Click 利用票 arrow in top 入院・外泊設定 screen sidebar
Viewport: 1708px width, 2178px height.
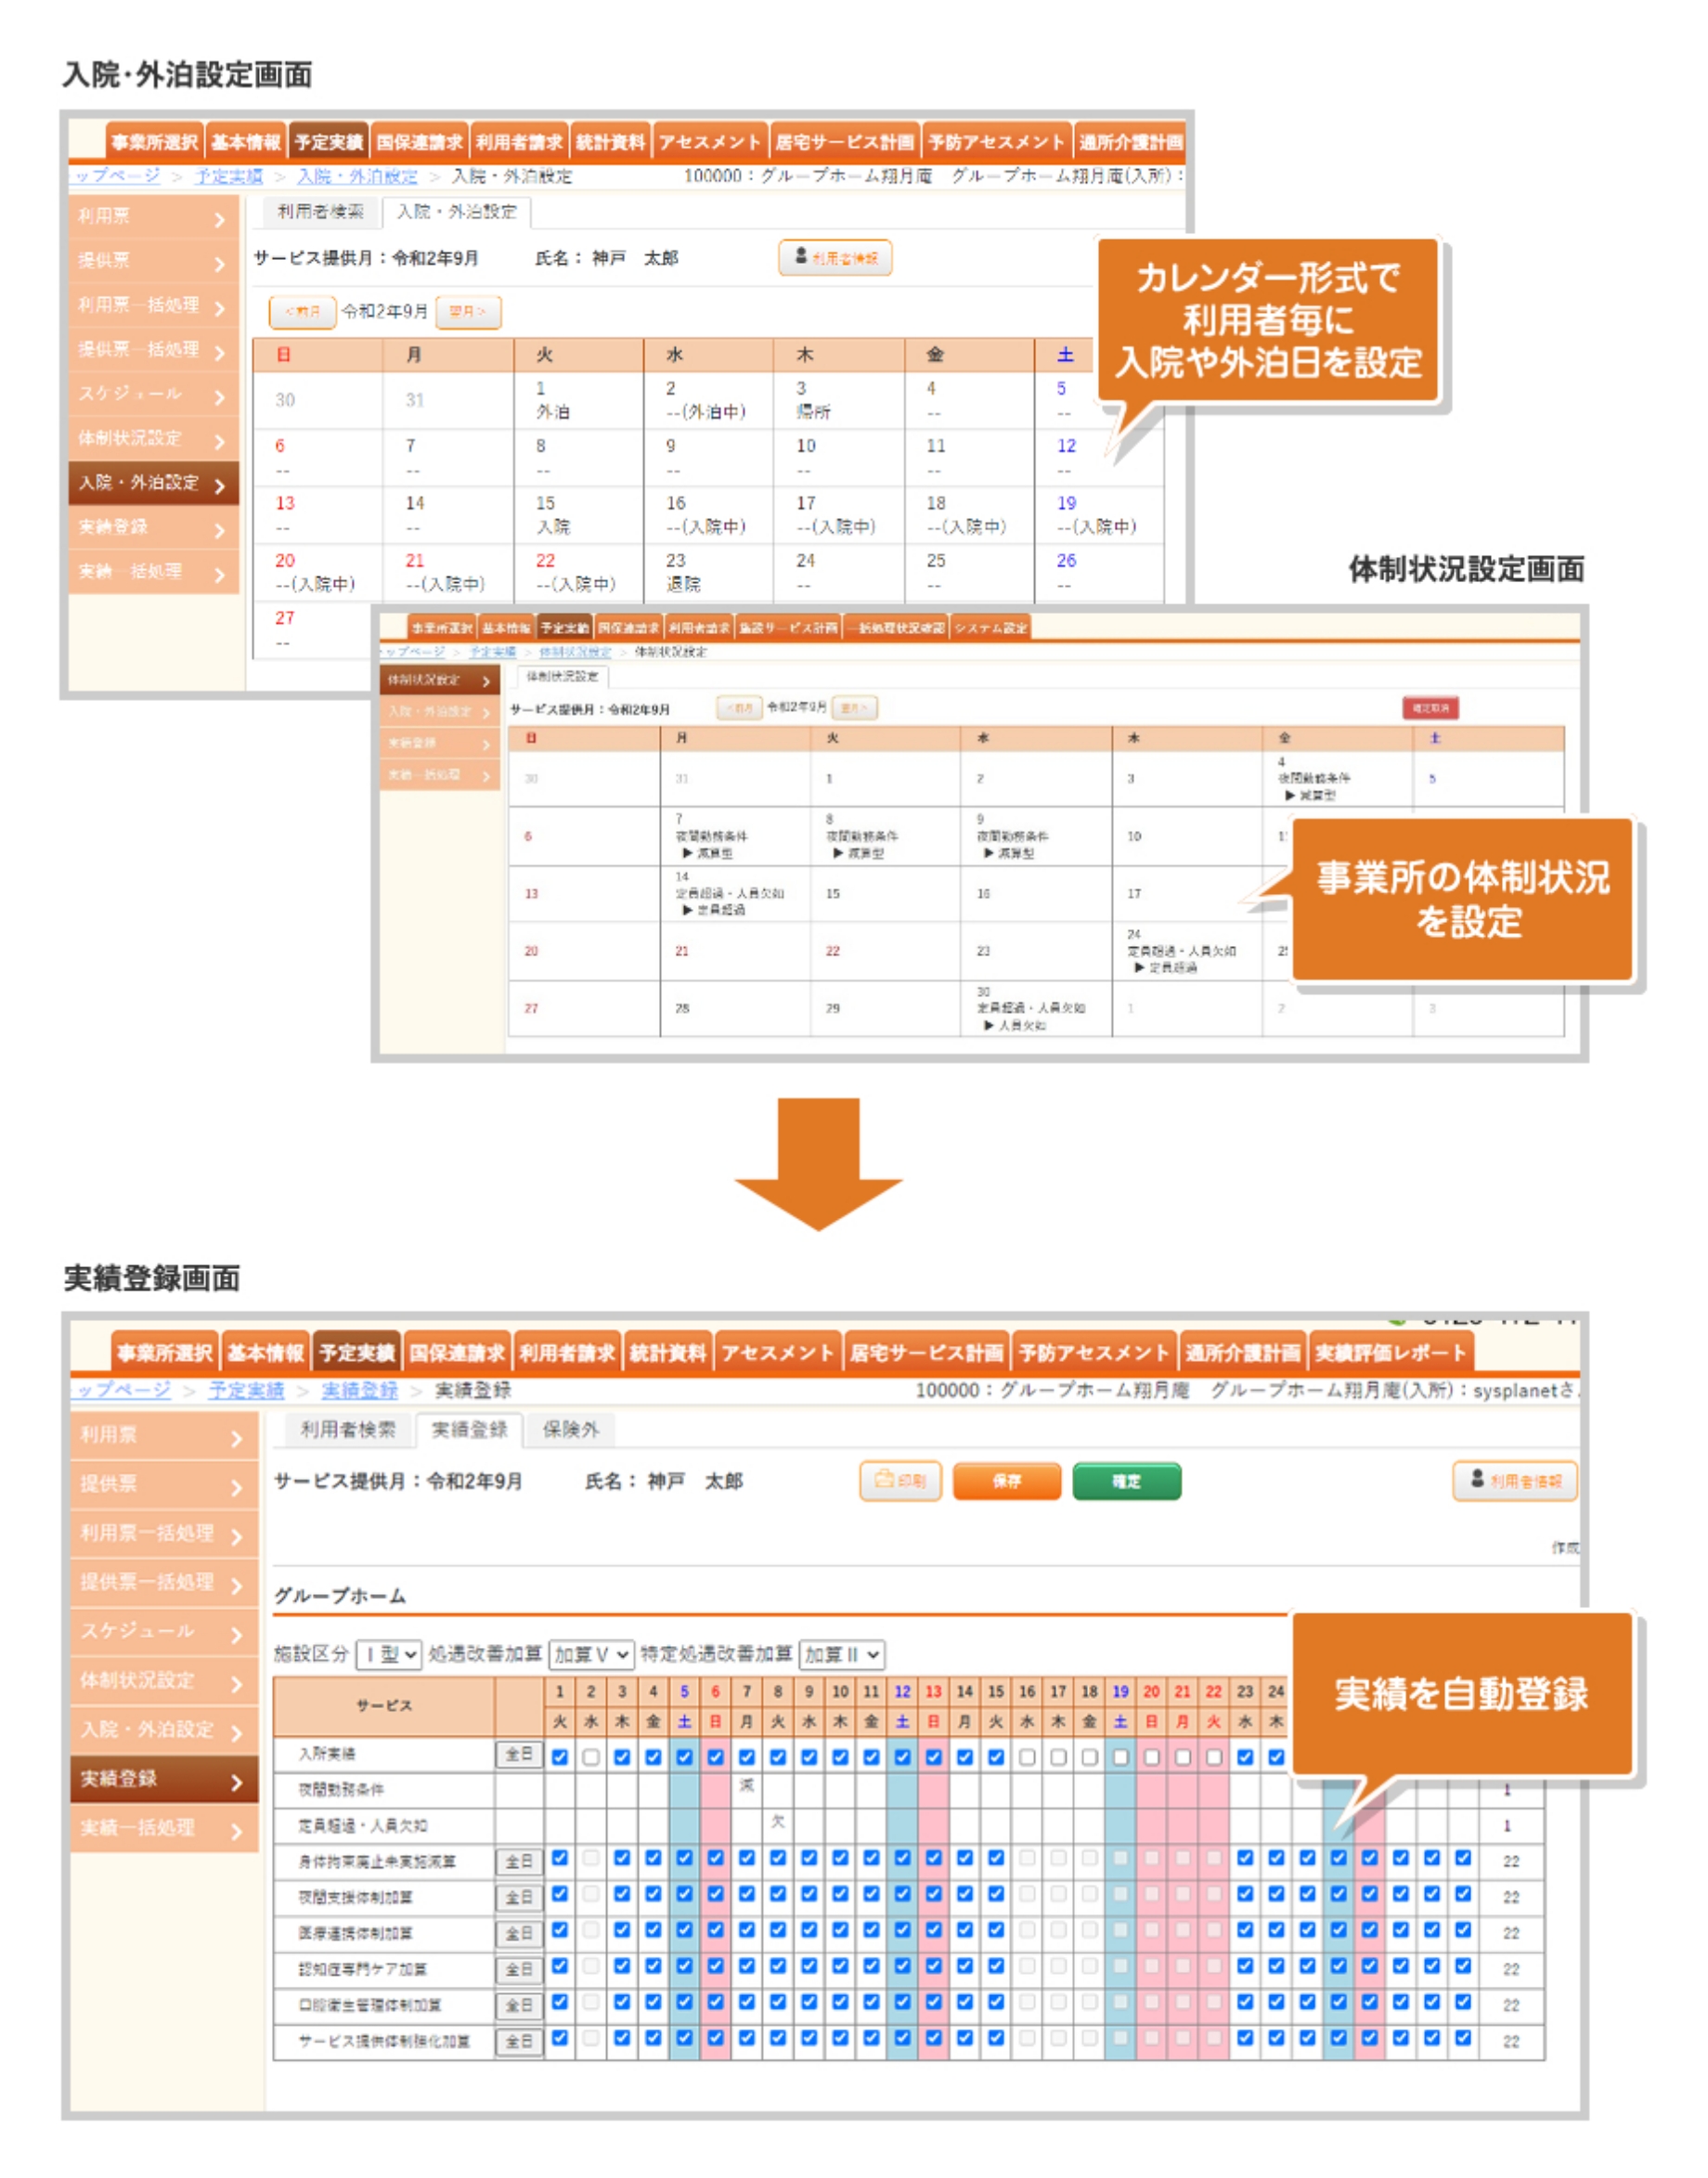click(x=220, y=219)
